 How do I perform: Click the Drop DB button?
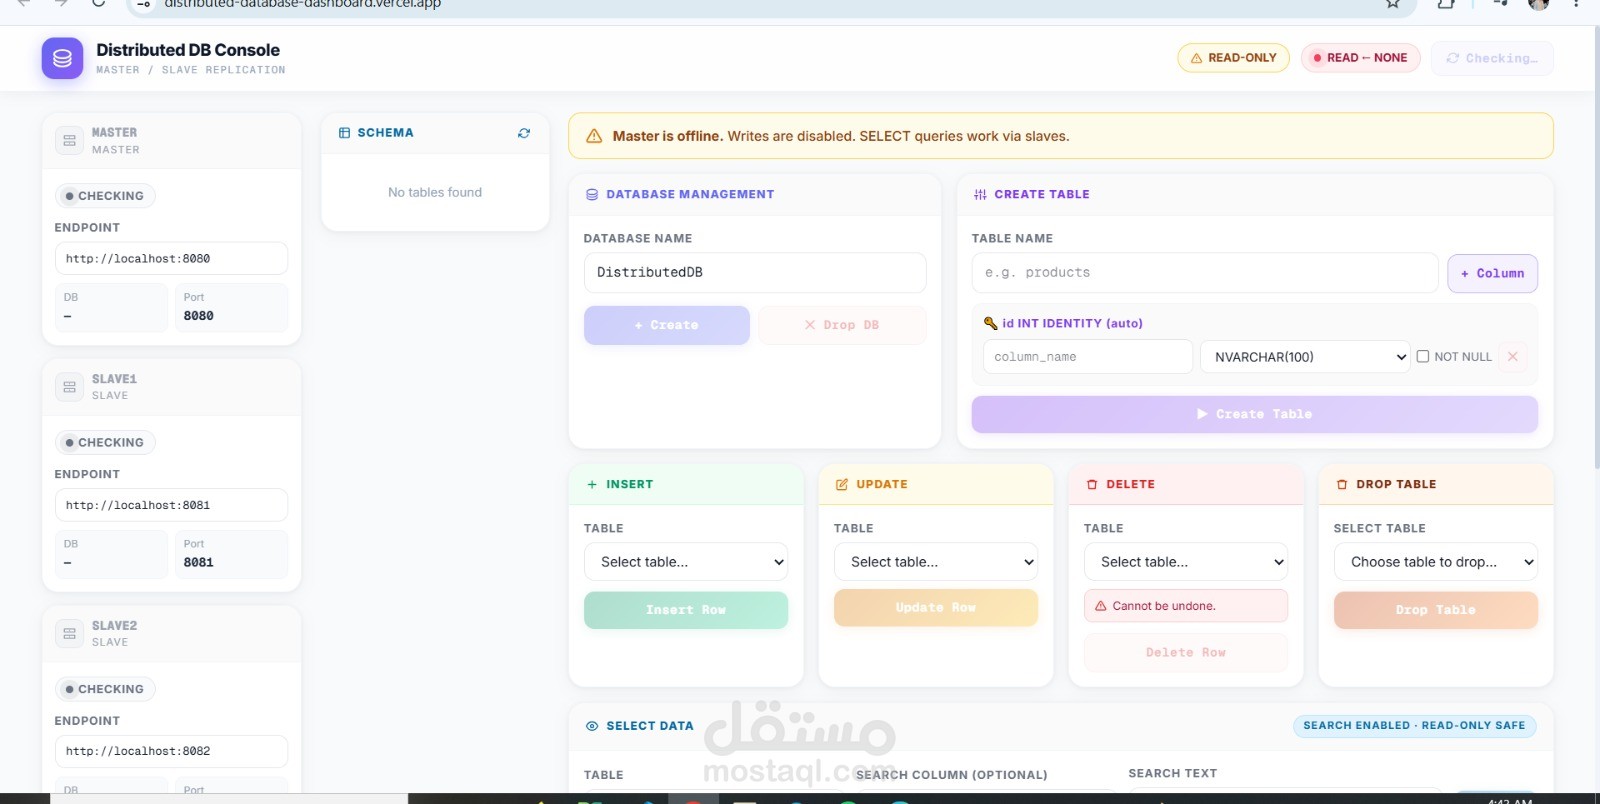[842, 325]
